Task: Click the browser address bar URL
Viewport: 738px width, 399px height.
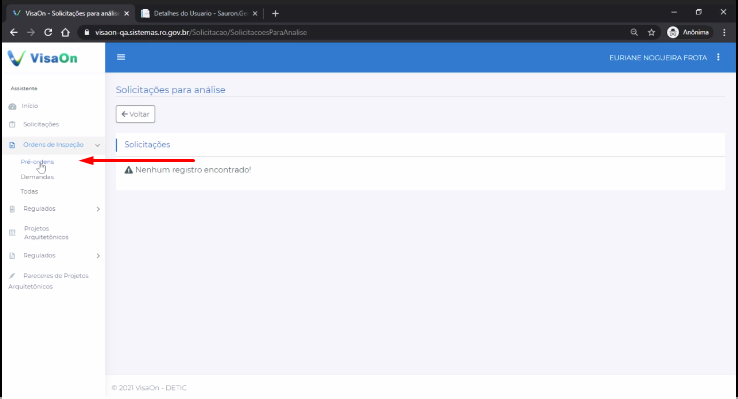Action: 201,32
